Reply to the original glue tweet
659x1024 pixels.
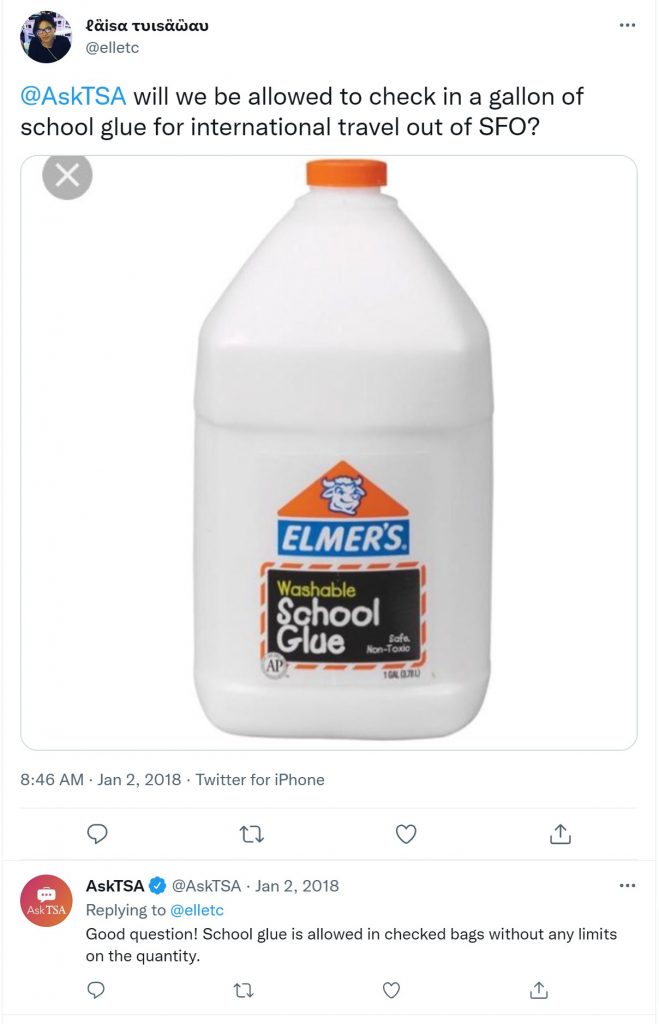click(x=97, y=834)
